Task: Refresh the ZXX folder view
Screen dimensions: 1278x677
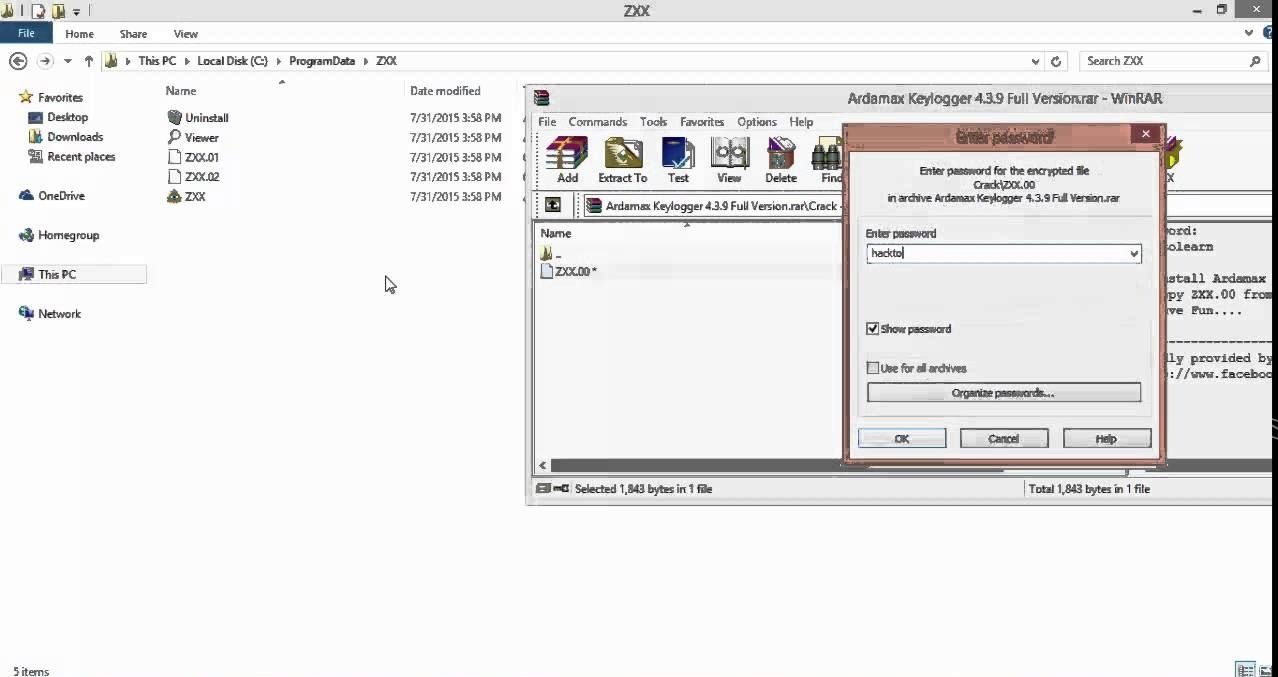Action: [1056, 61]
